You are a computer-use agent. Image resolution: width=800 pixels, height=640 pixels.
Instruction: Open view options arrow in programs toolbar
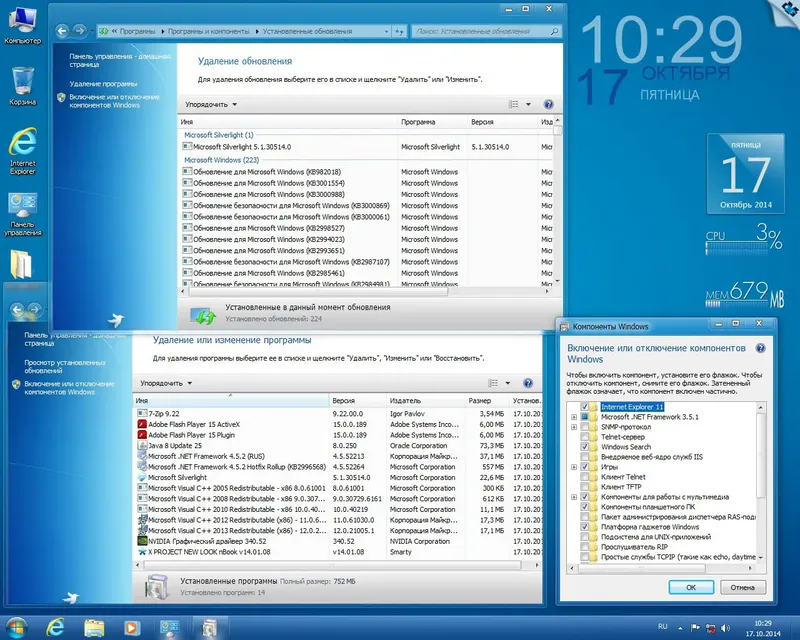tap(508, 383)
